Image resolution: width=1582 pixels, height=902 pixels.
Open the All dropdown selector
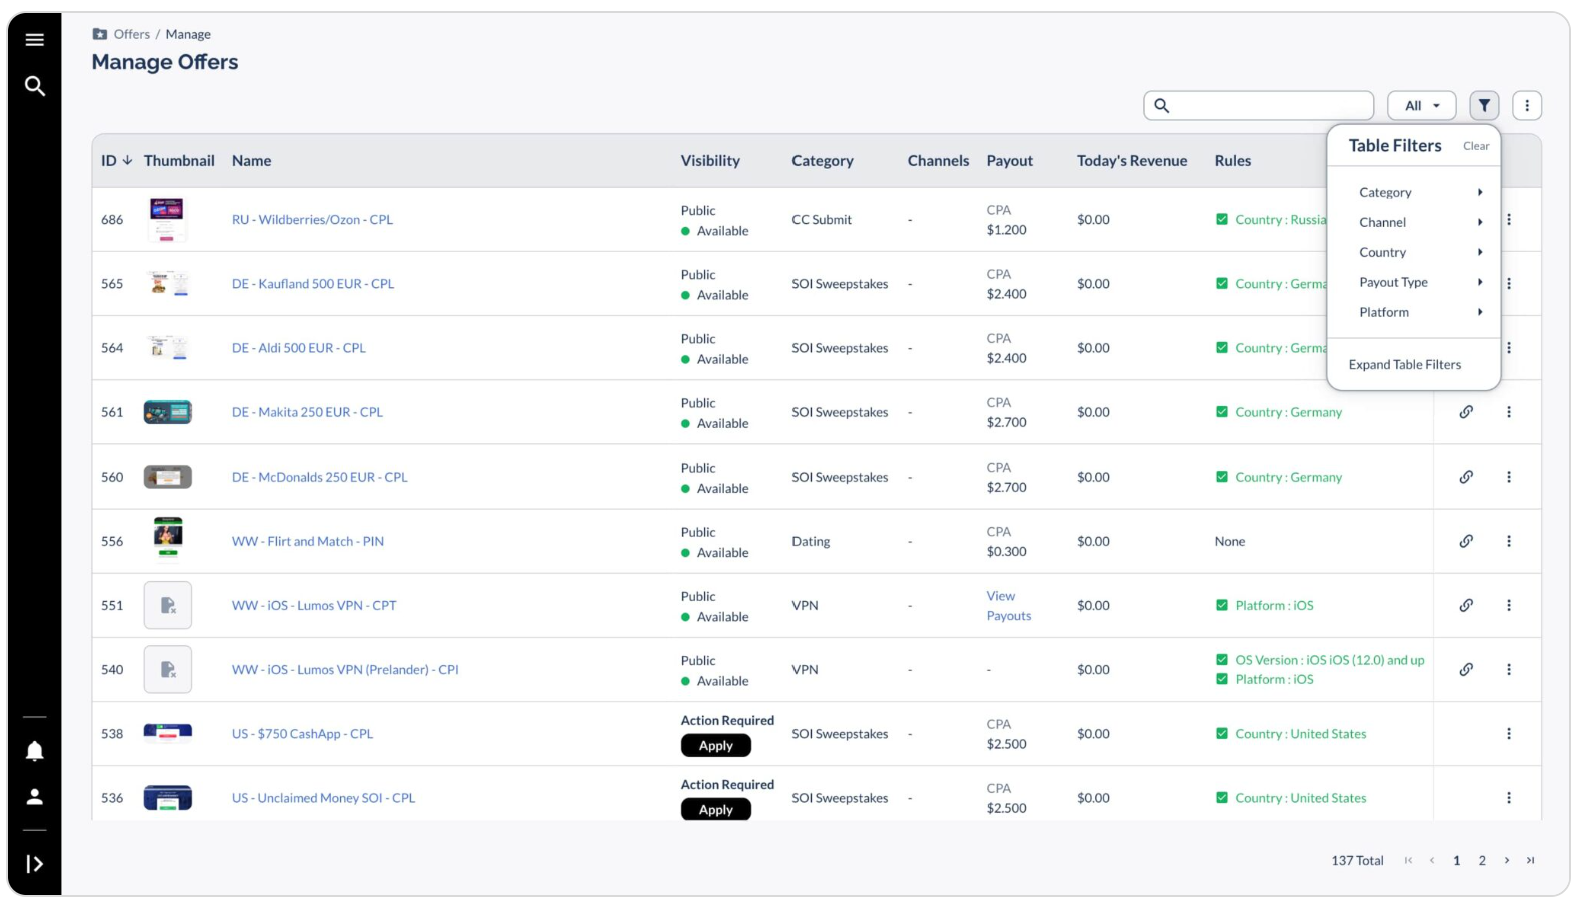click(x=1421, y=105)
